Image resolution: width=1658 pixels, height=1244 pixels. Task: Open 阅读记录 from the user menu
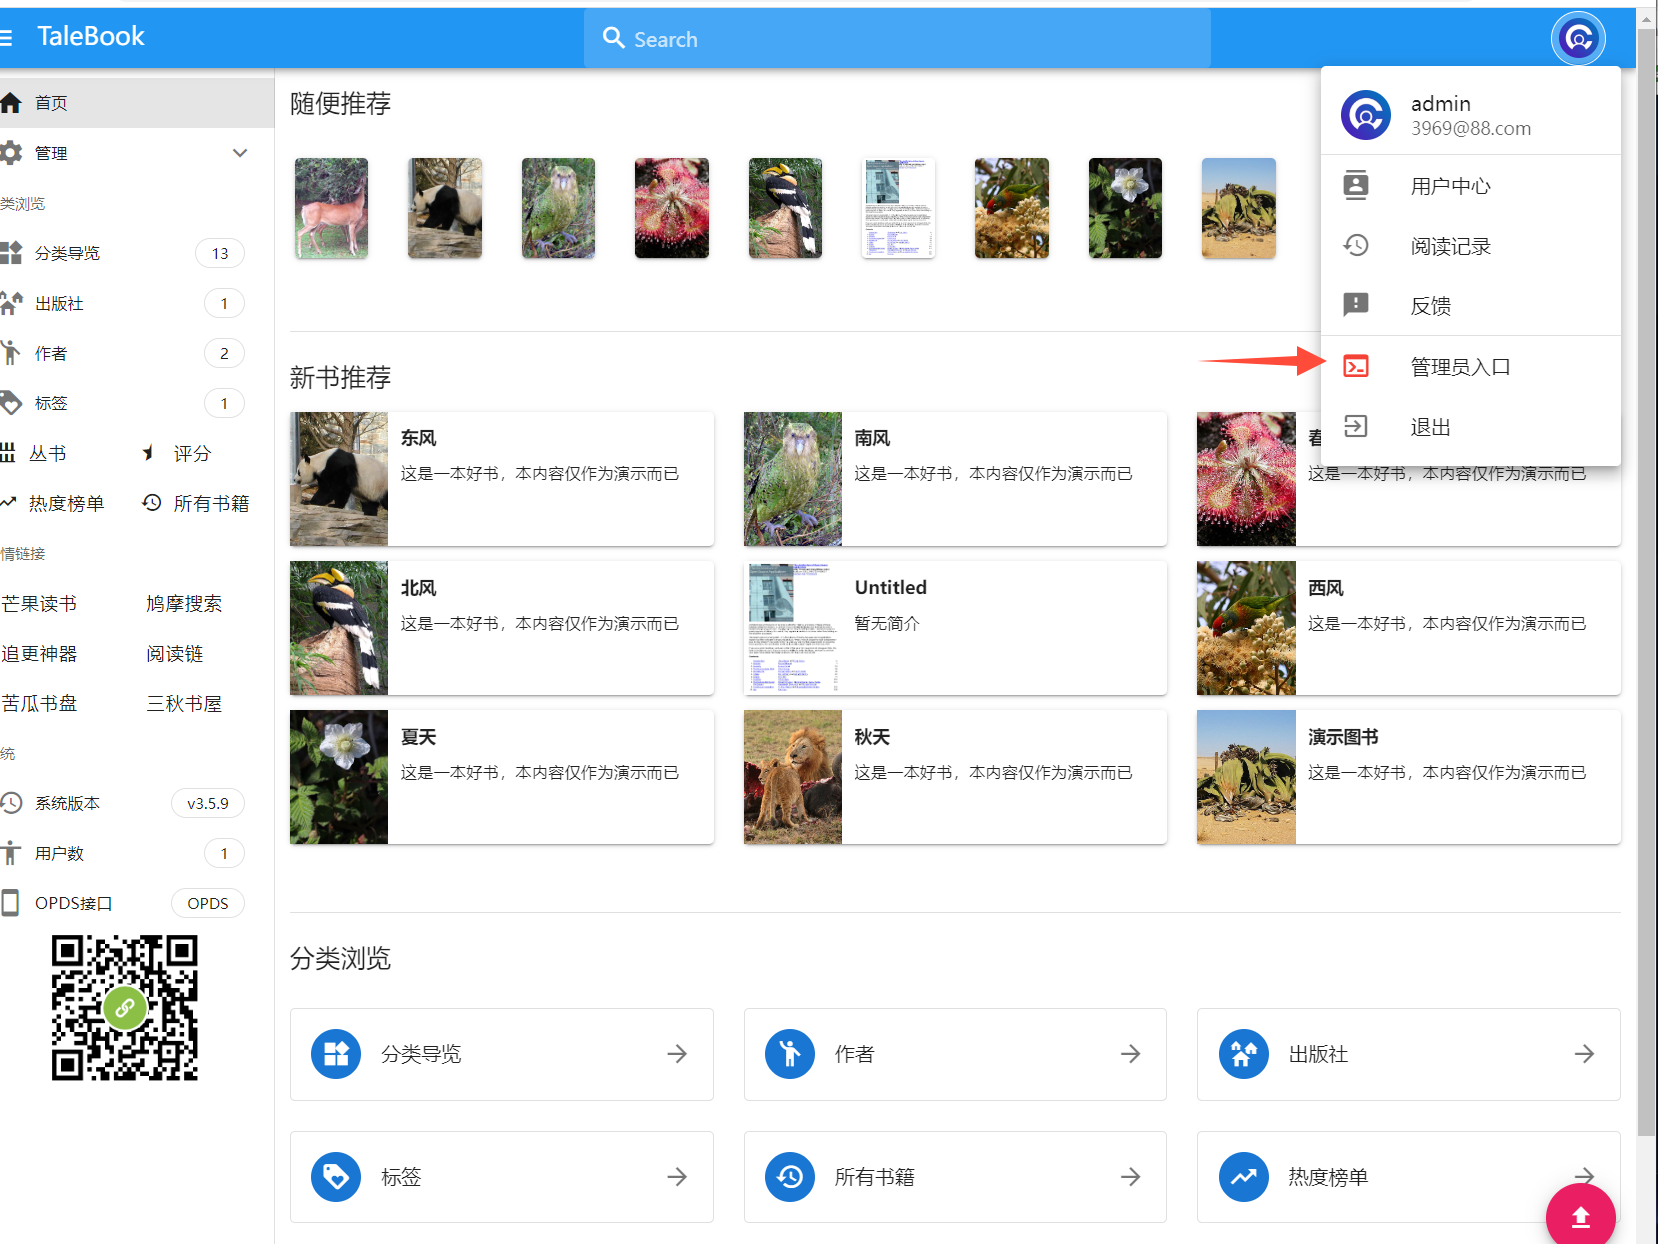(x=1471, y=246)
